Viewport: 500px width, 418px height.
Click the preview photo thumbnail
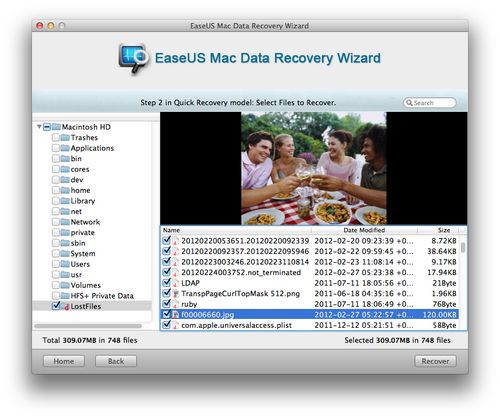314,168
